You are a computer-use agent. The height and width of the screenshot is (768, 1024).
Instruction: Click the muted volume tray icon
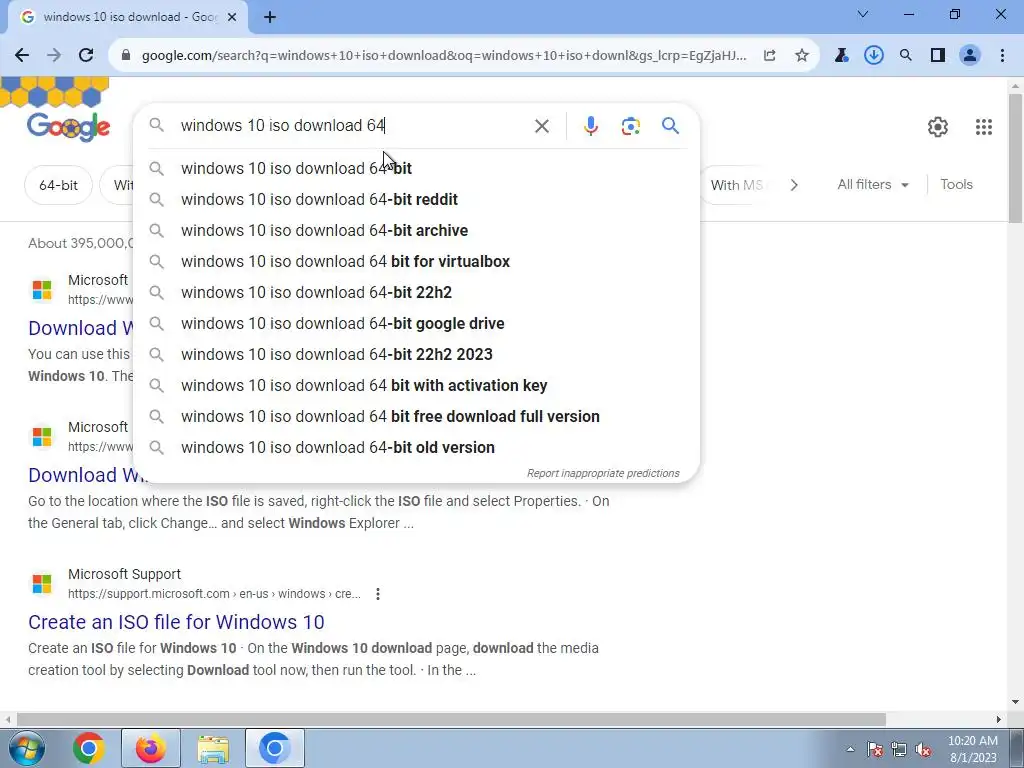(x=923, y=749)
